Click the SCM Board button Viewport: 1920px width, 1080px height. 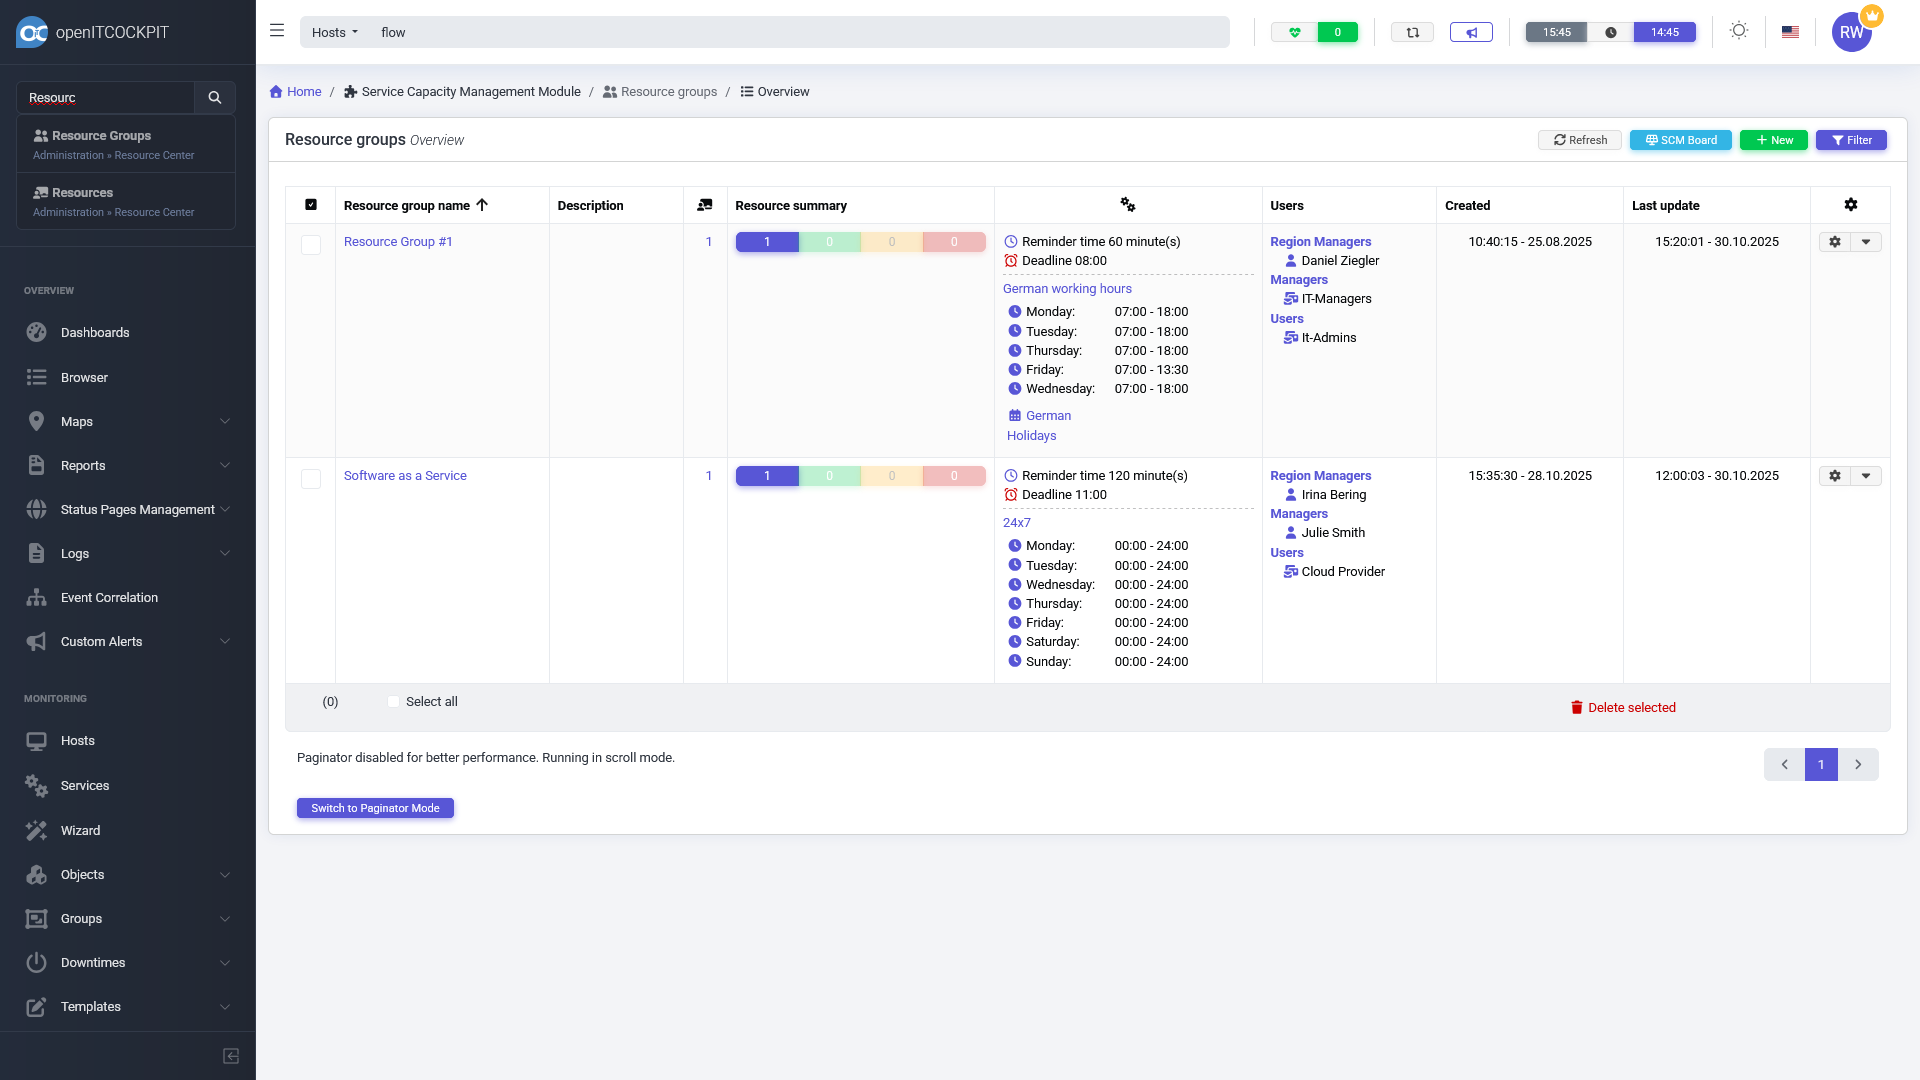(1680, 140)
